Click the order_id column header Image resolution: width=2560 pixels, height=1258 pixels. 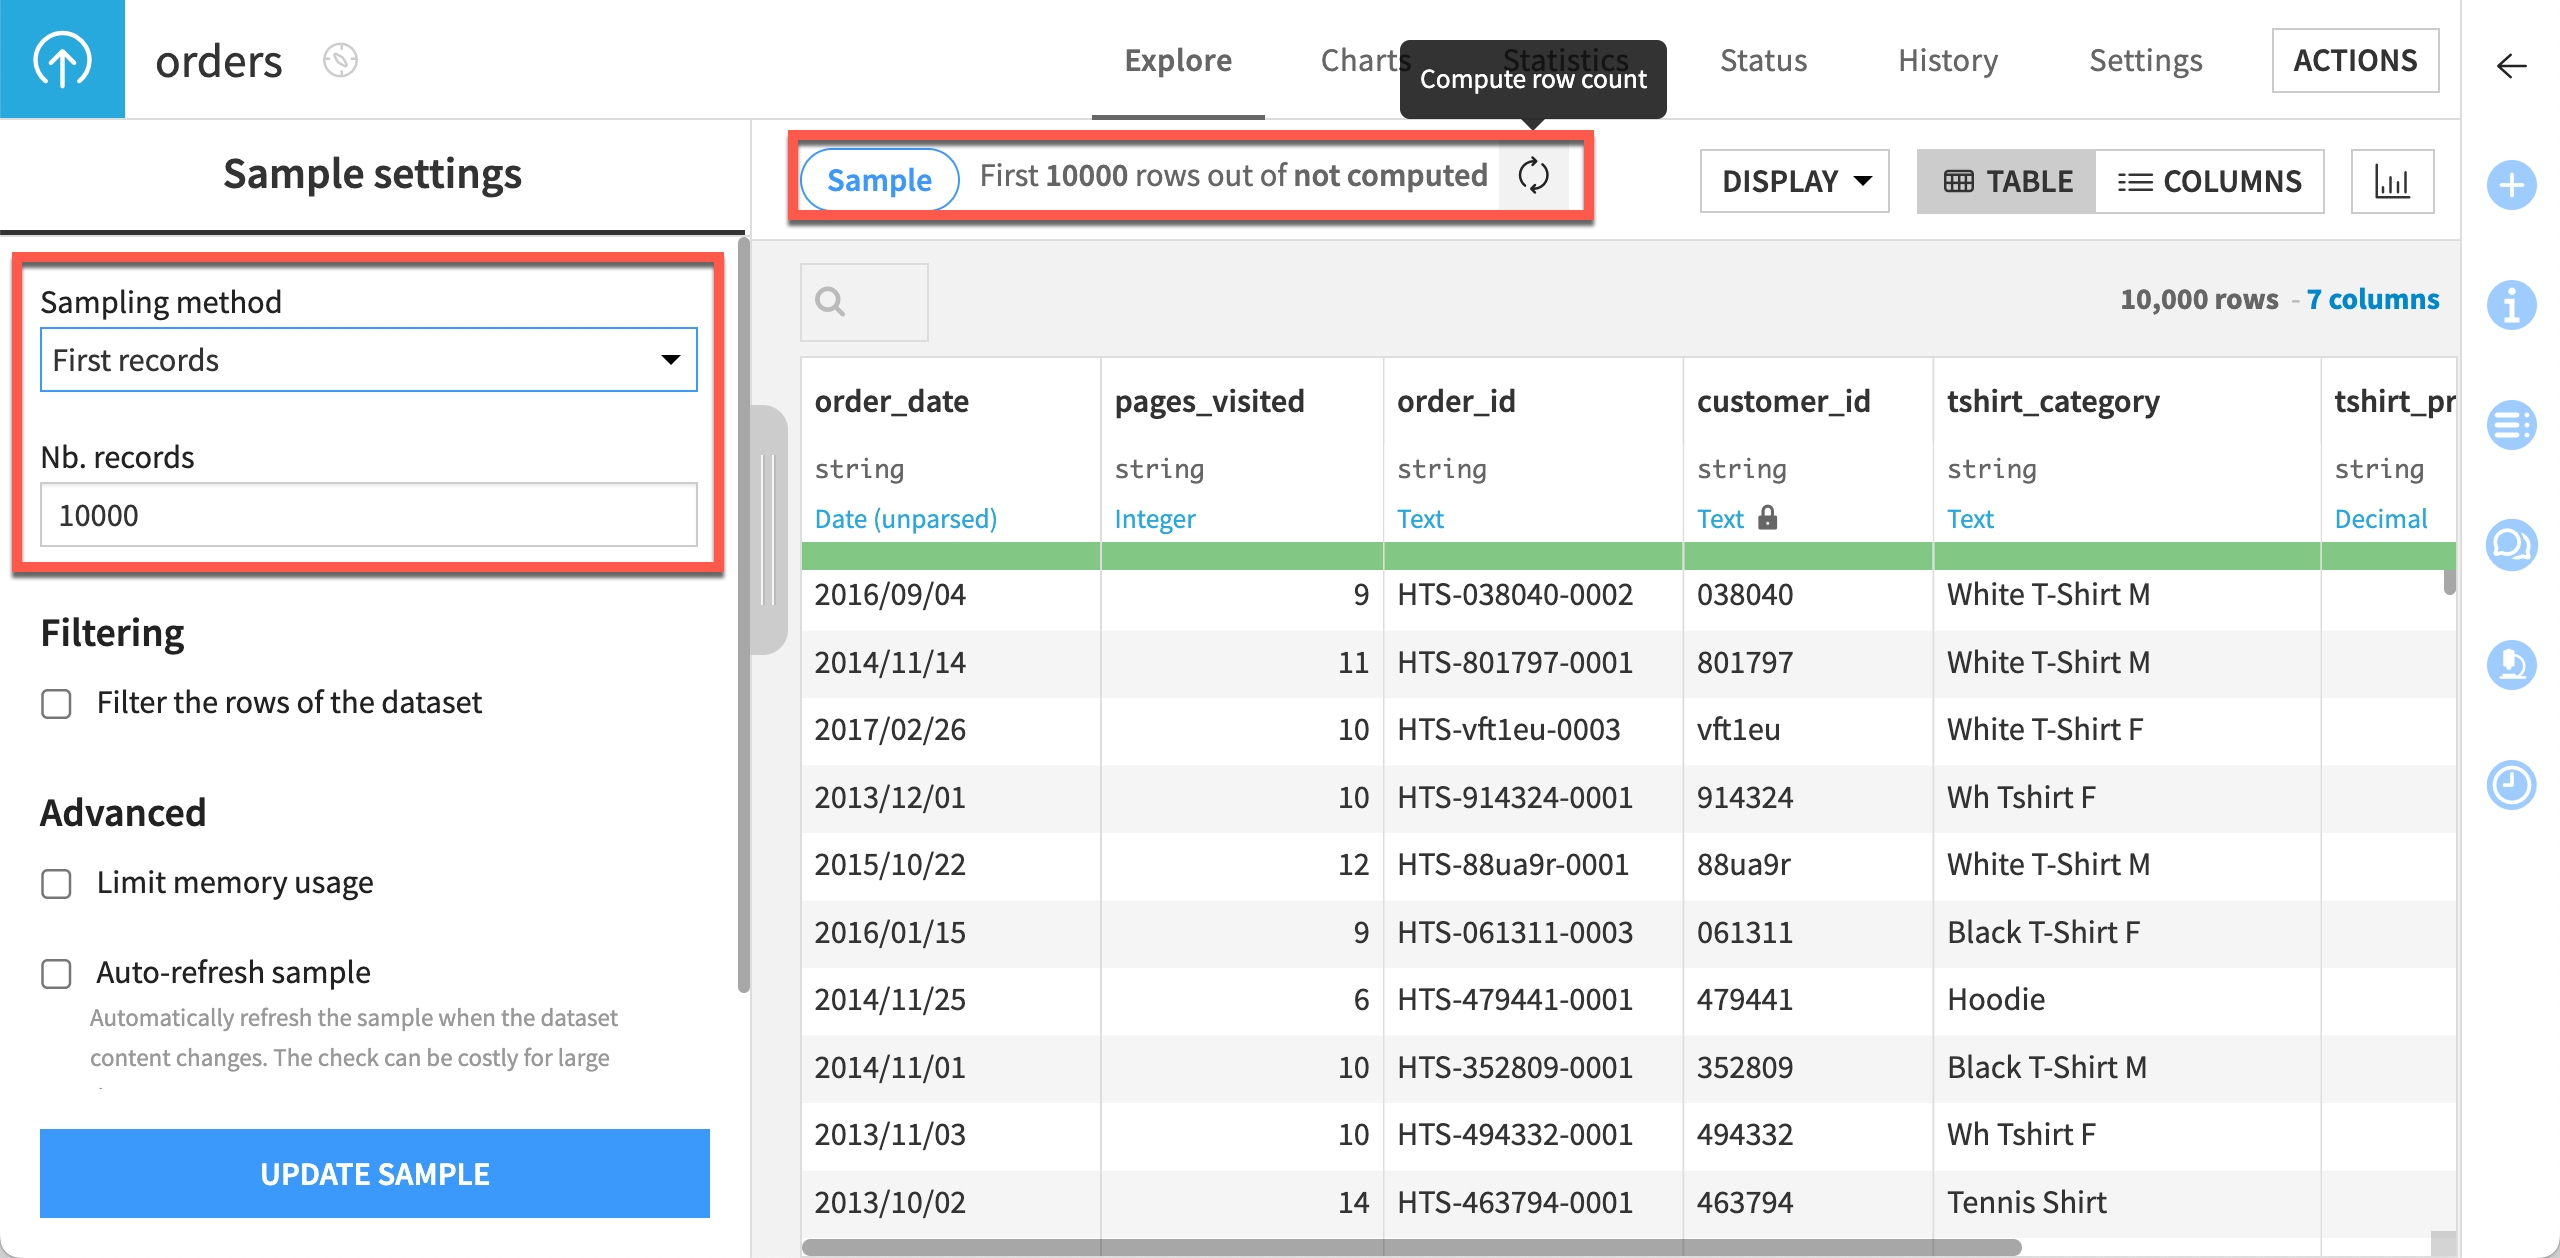coord(1456,401)
